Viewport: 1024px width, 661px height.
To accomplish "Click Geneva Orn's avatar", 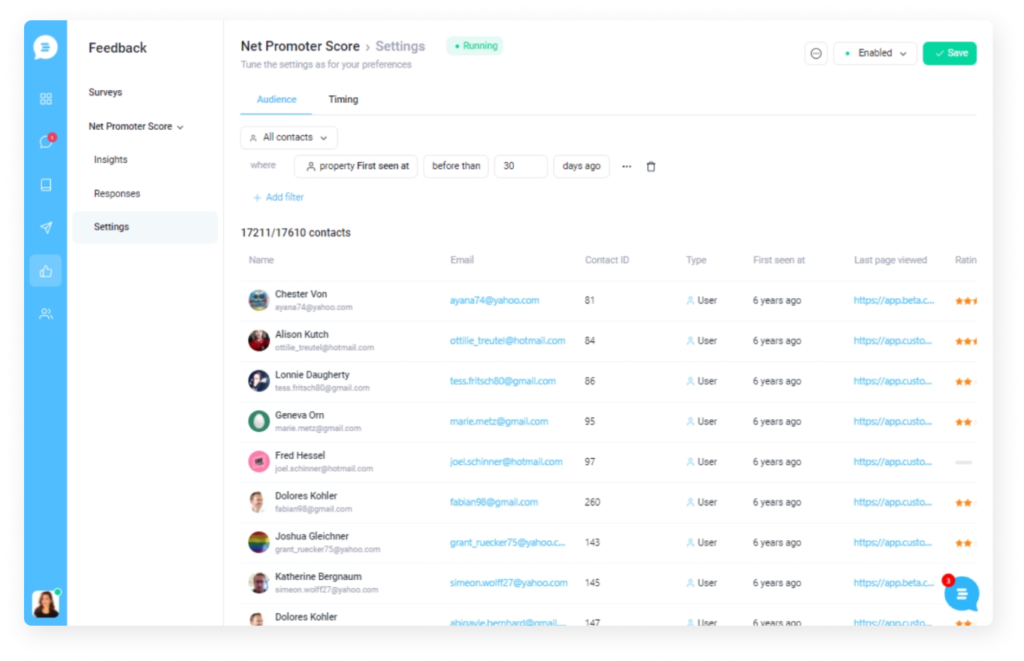I will 259,421.
